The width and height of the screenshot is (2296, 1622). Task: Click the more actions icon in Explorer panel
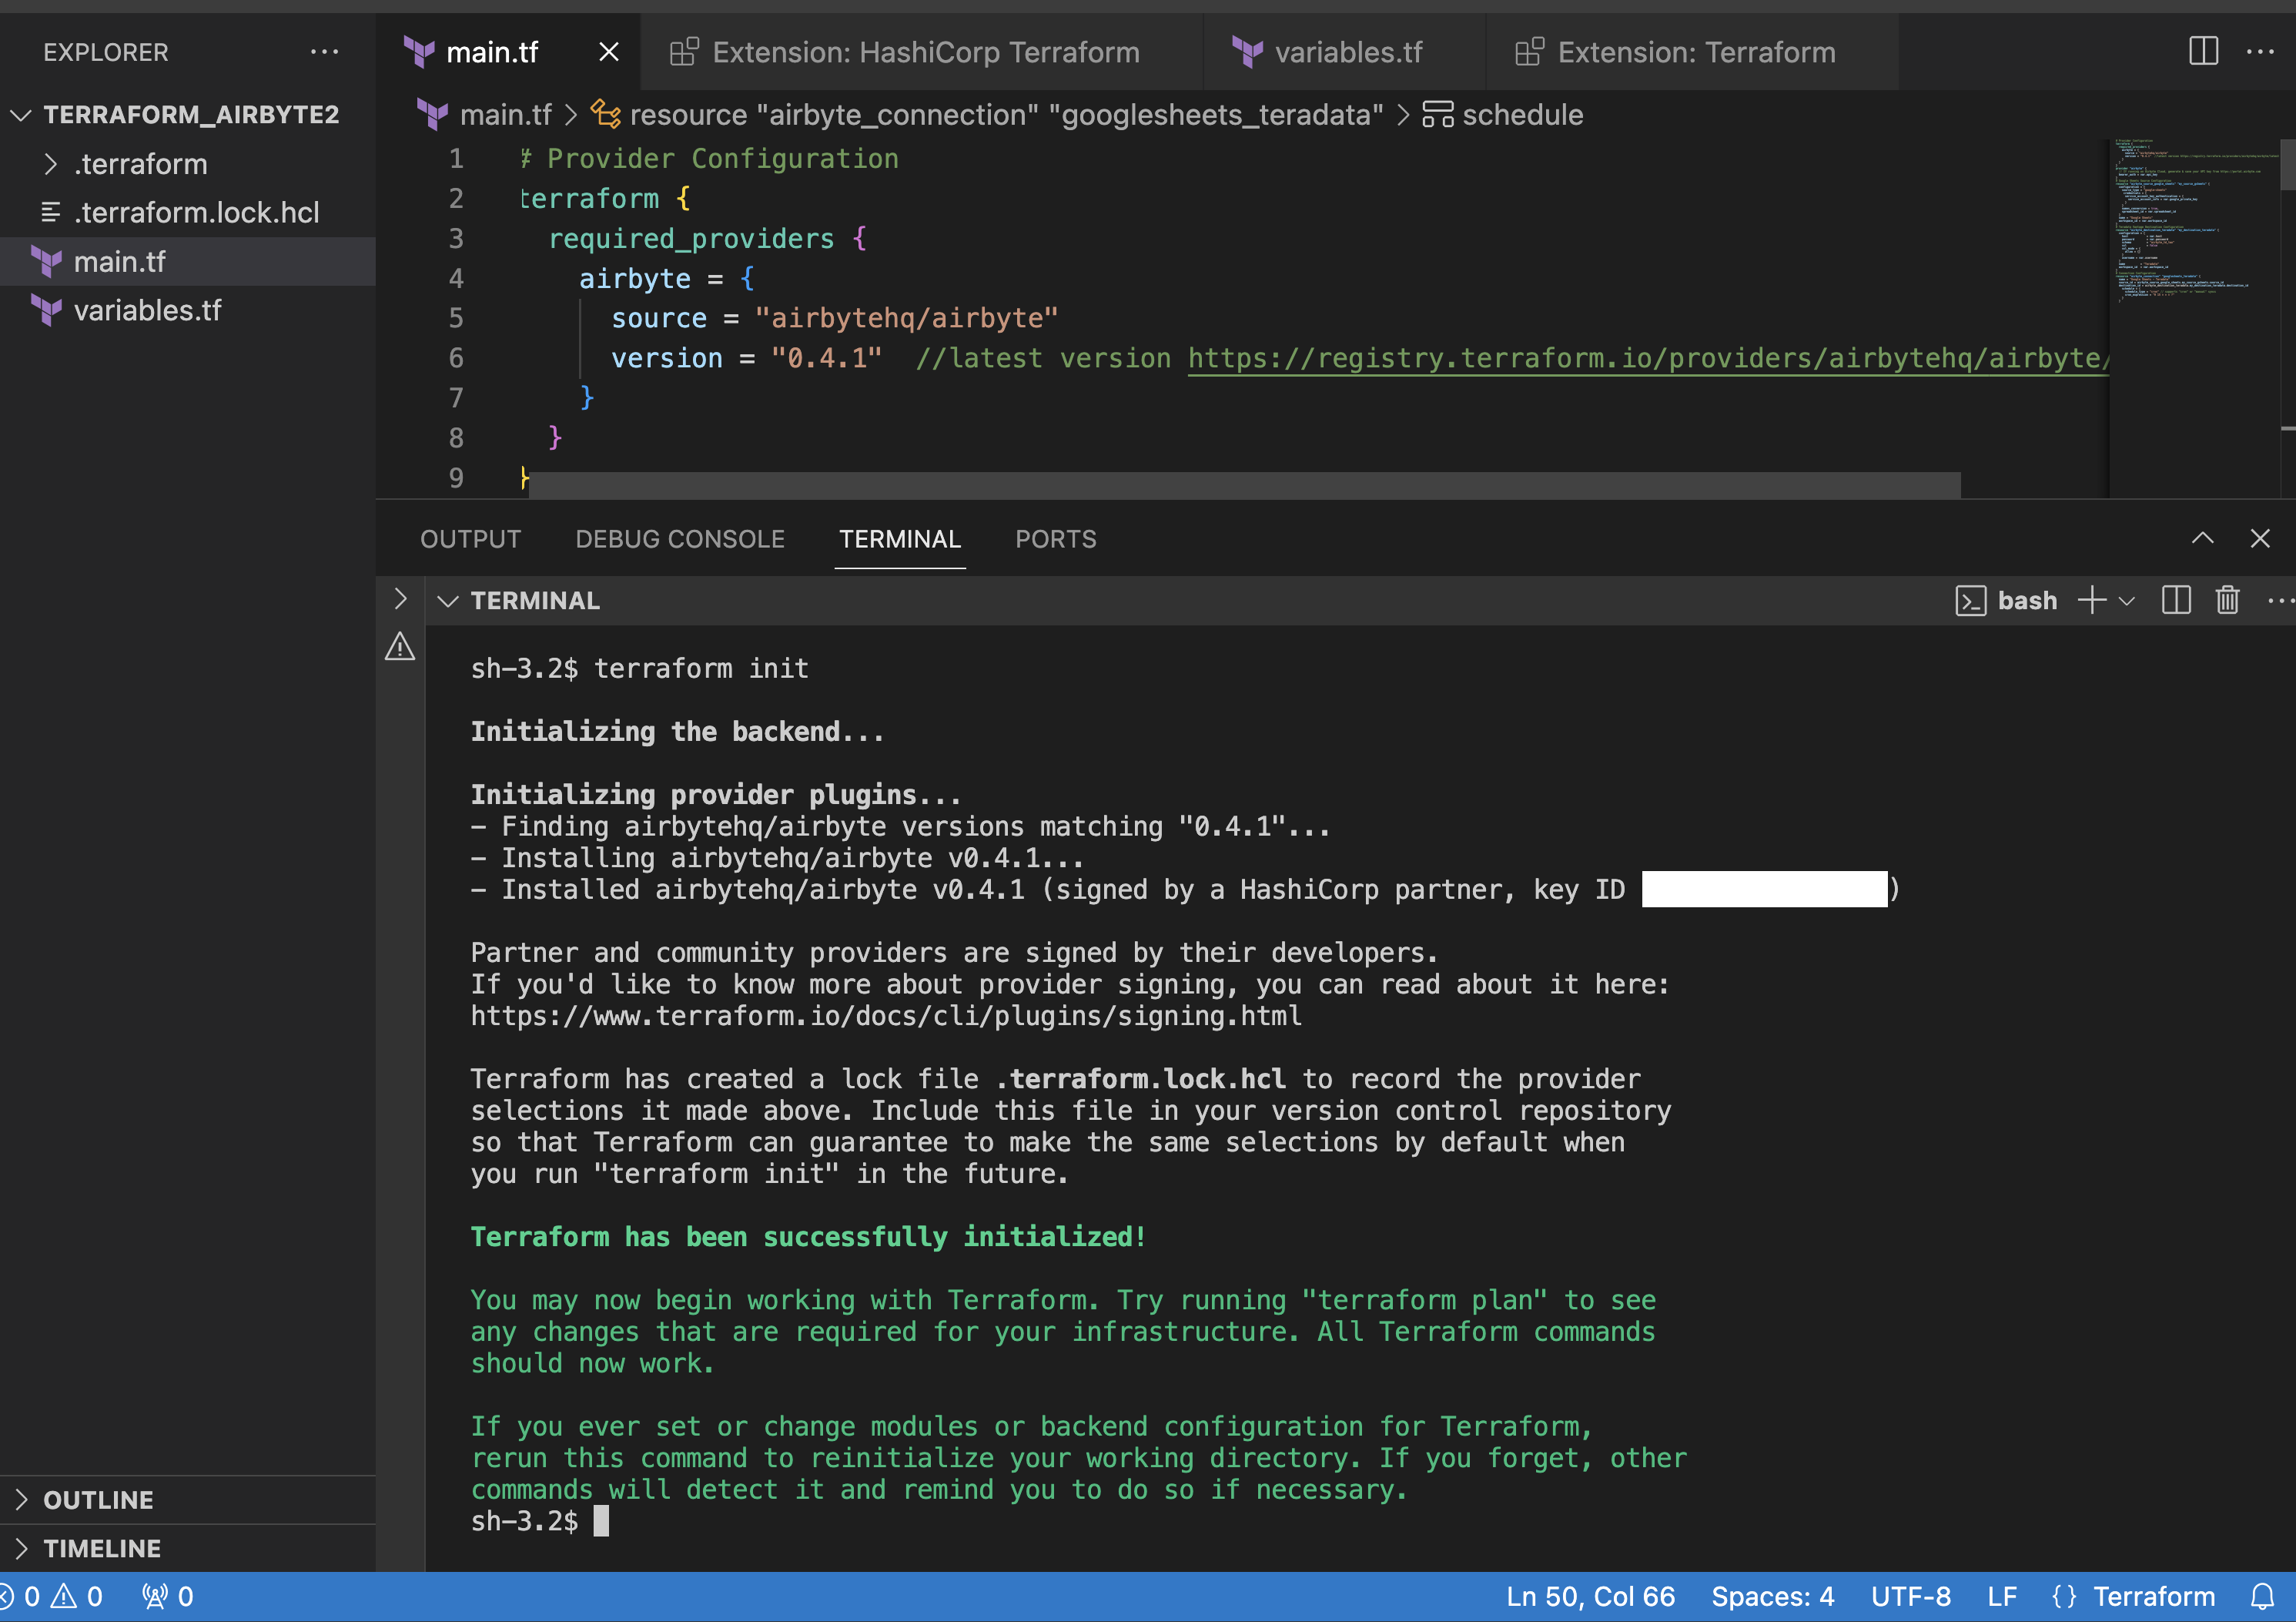coord(326,51)
